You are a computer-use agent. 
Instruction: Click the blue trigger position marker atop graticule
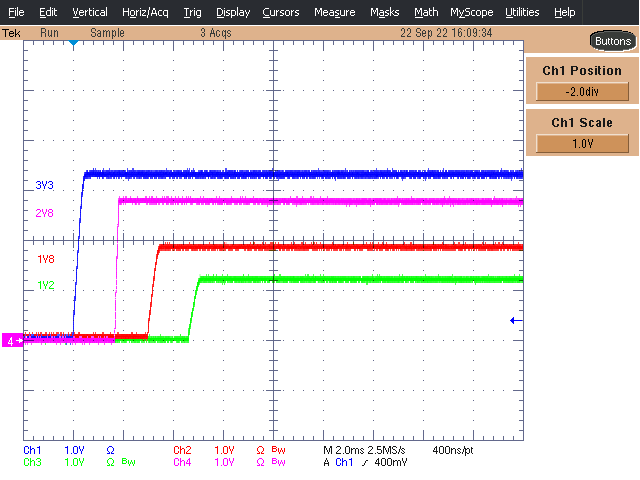73,43
